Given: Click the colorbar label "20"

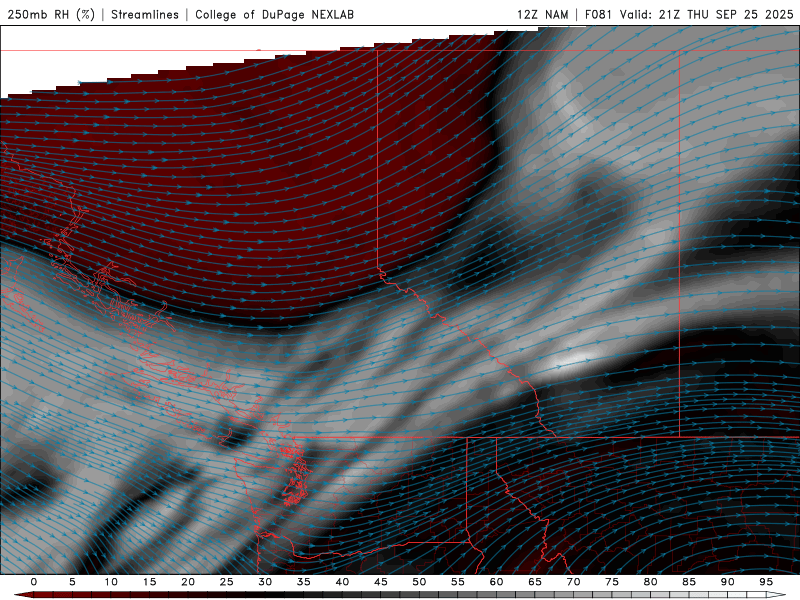Looking at the screenshot, I should (188, 582).
